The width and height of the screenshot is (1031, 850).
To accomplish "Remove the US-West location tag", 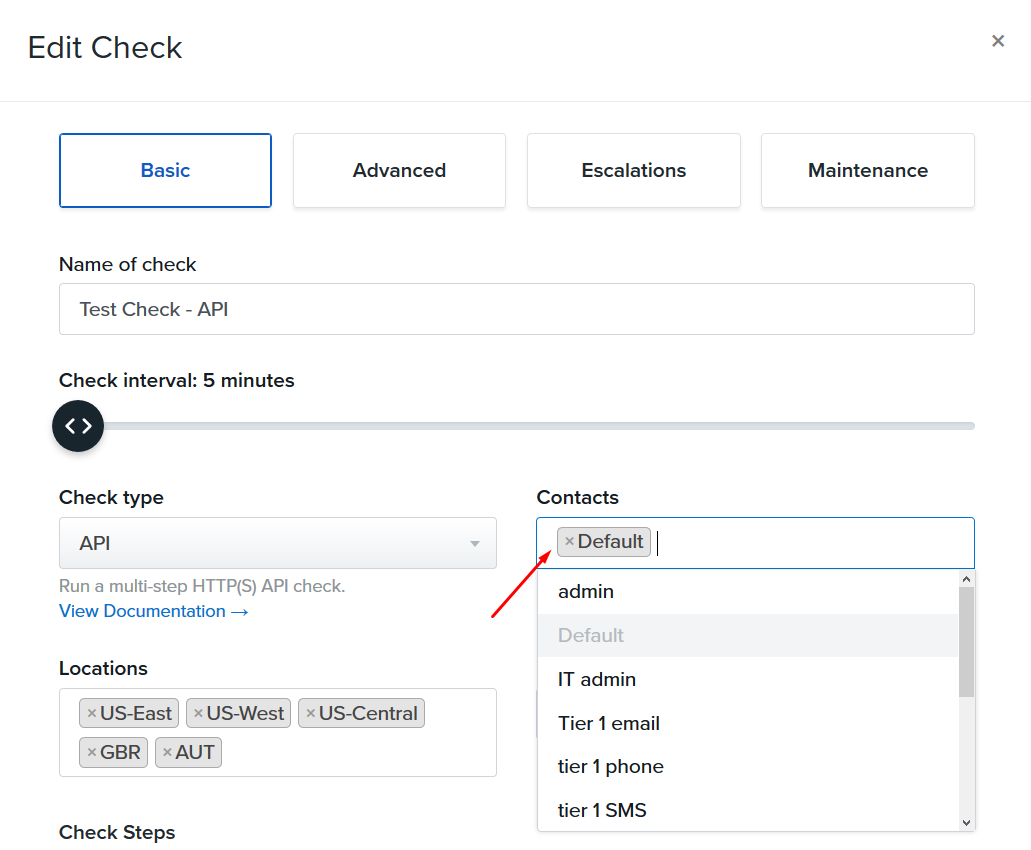I will [x=200, y=713].
